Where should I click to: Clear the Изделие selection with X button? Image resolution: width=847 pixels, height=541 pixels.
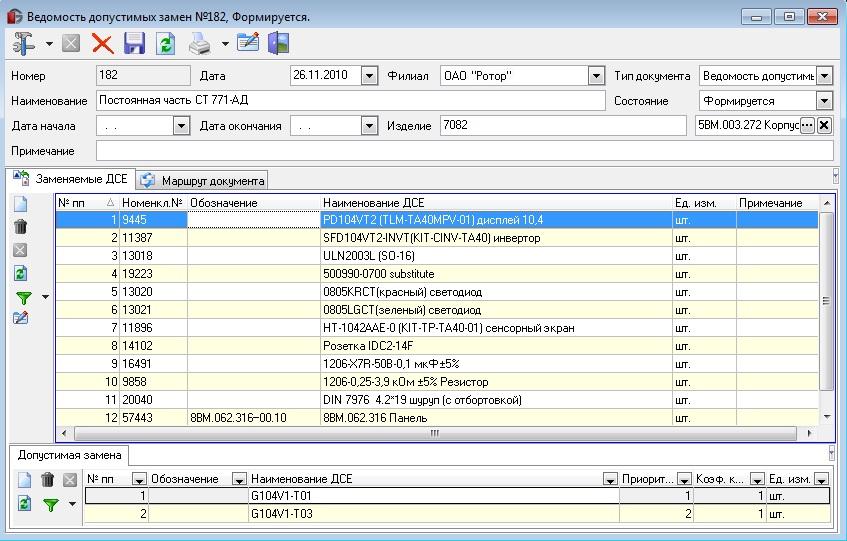[824, 125]
